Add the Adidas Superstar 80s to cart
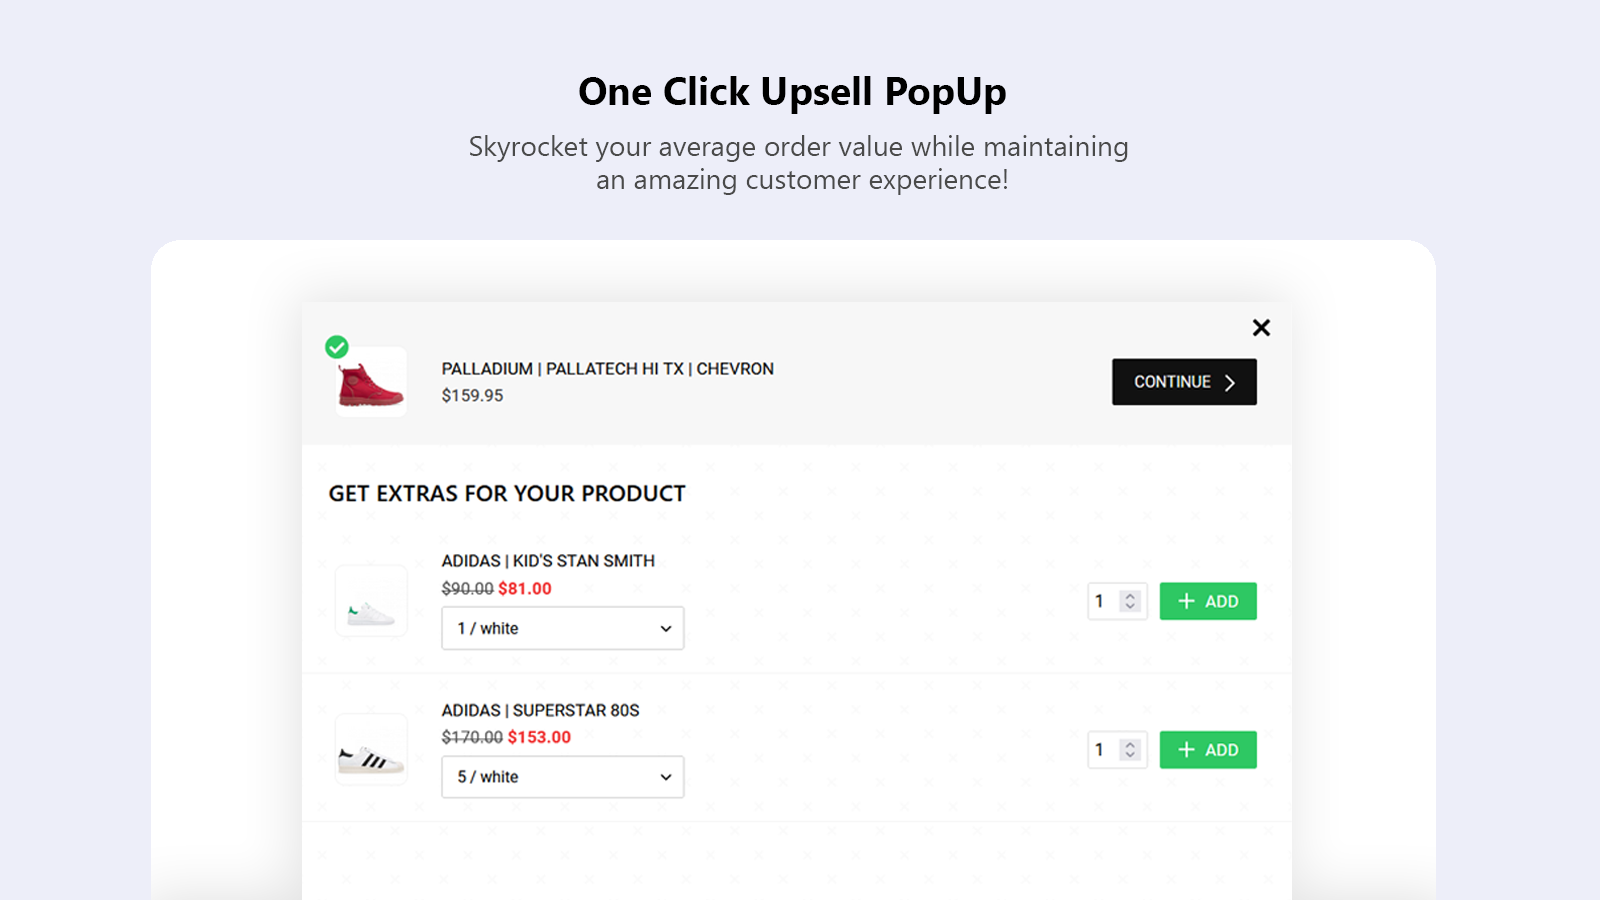The image size is (1600, 900). point(1208,749)
